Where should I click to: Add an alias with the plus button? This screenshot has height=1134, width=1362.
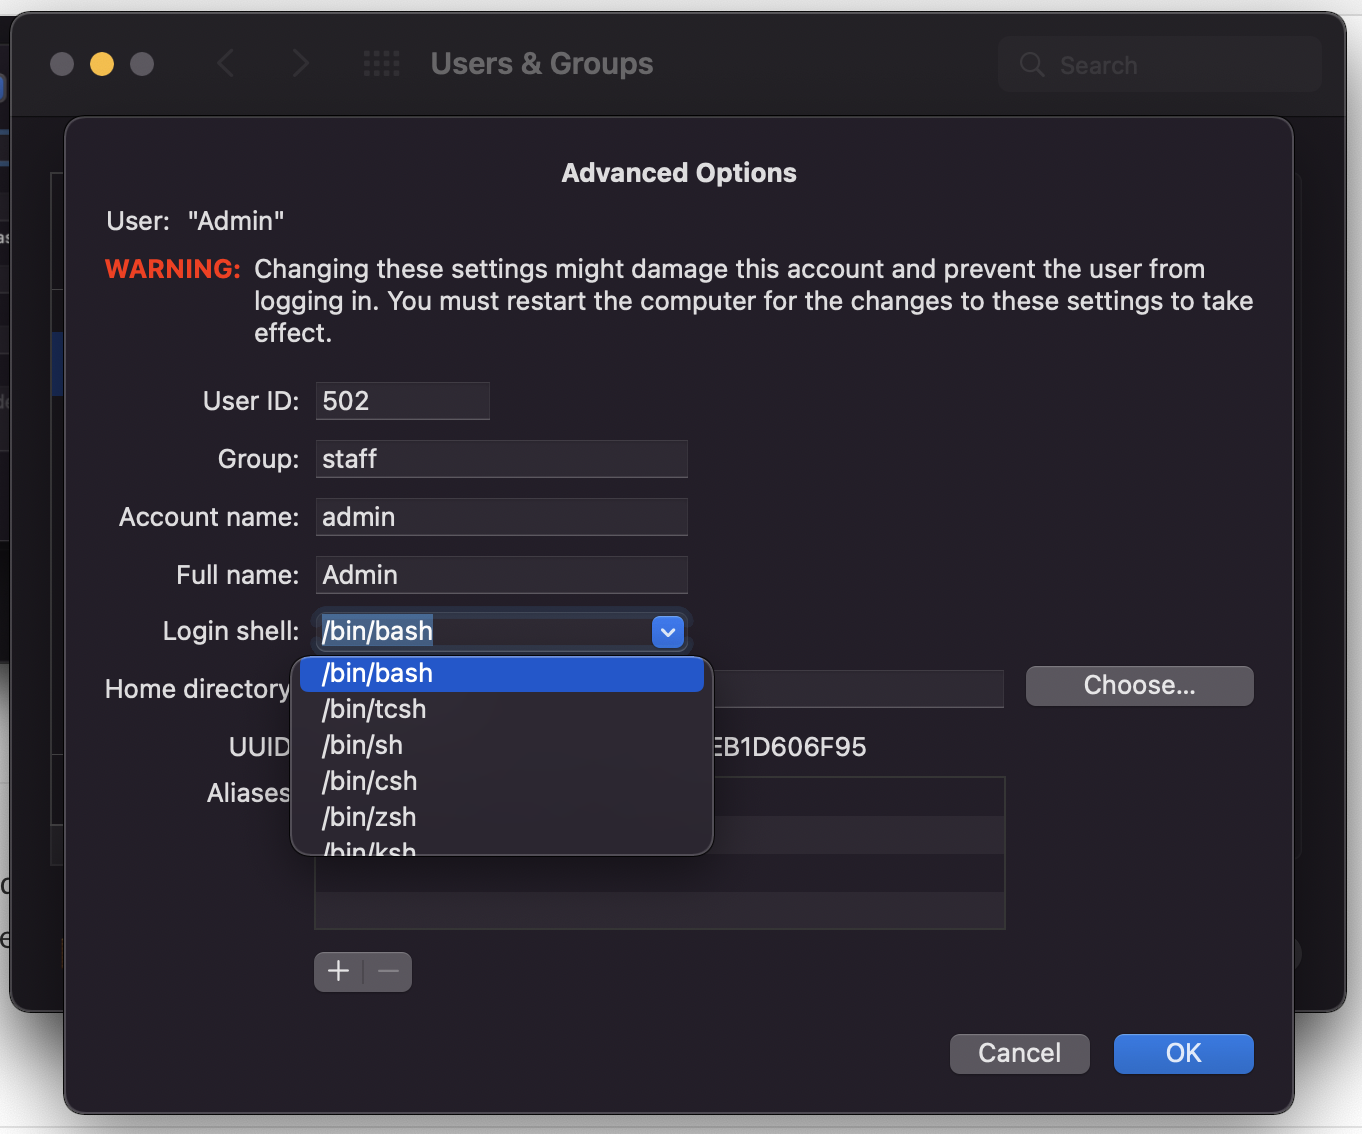(x=339, y=971)
